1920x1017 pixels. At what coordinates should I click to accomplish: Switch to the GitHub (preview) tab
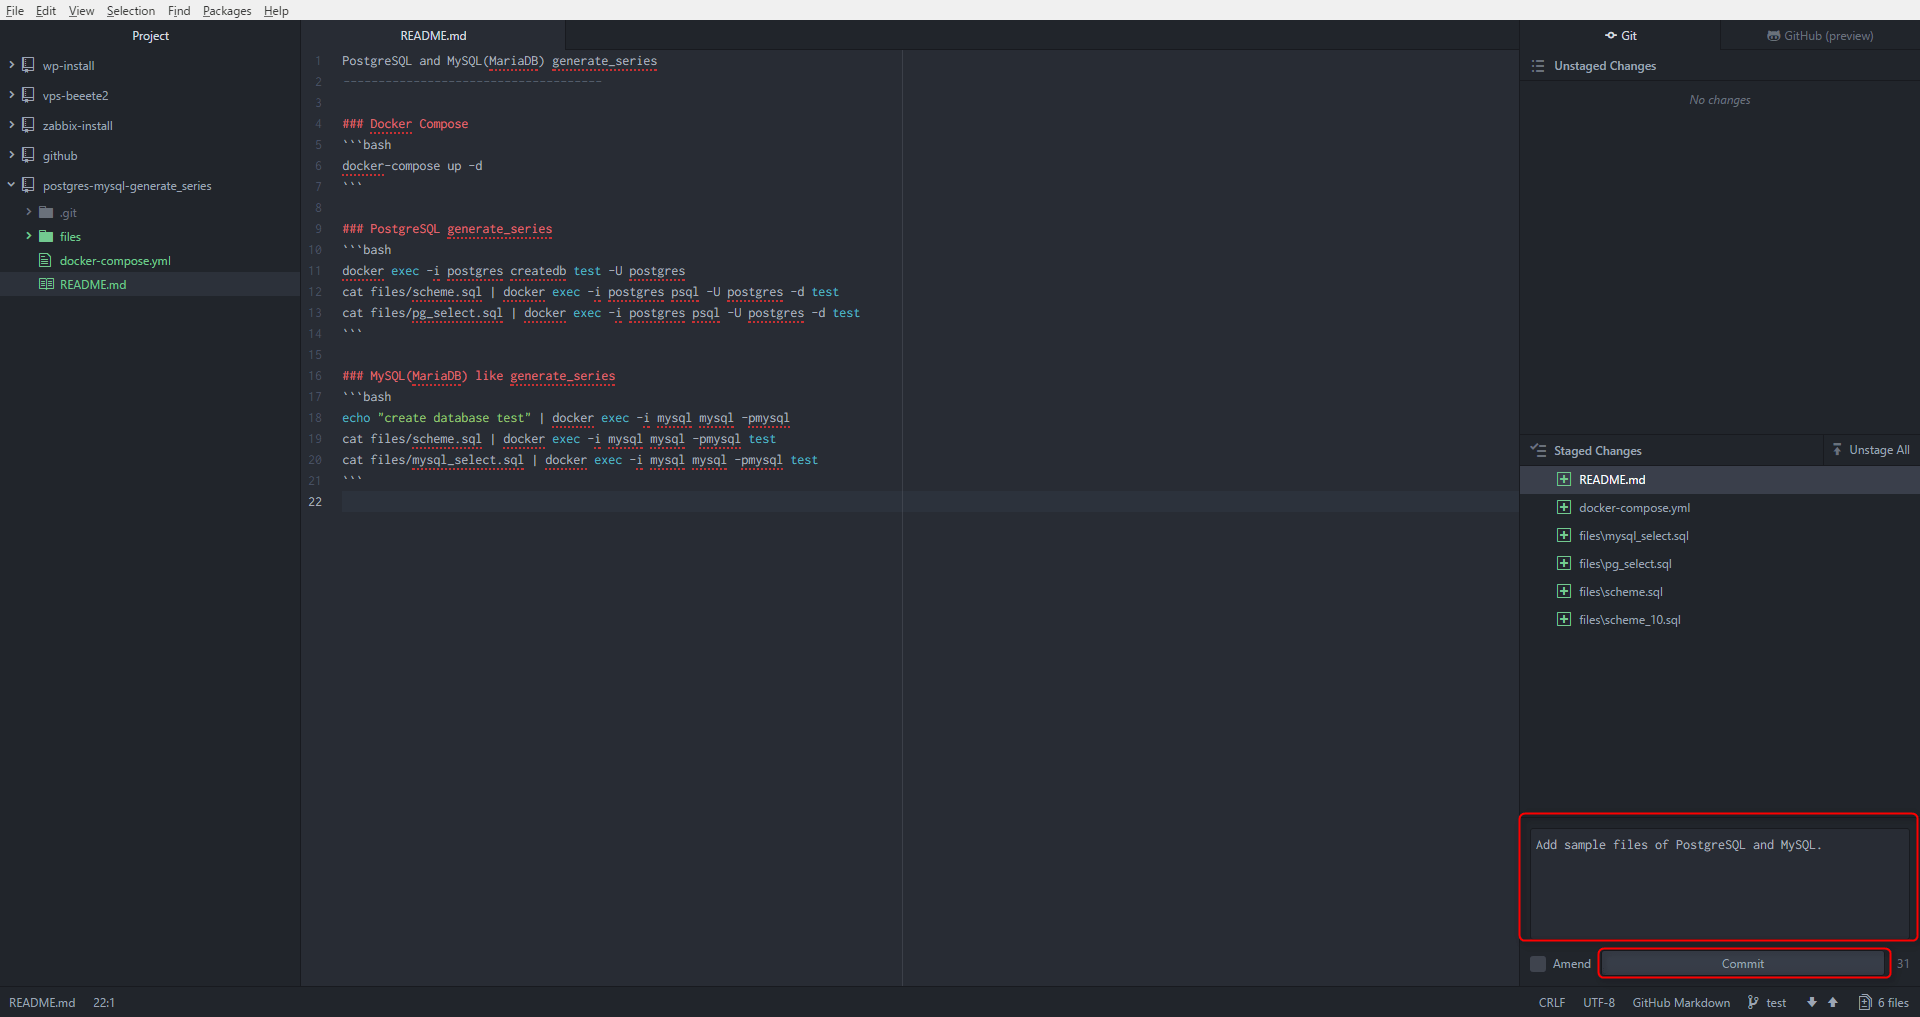[1820, 36]
